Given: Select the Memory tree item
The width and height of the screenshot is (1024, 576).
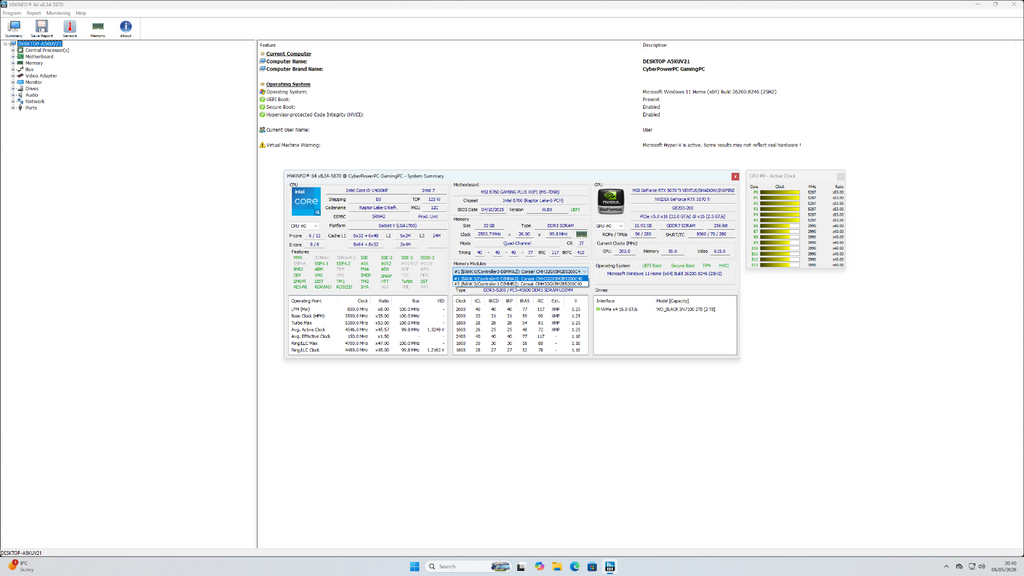Looking at the screenshot, I should click(34, 63).
